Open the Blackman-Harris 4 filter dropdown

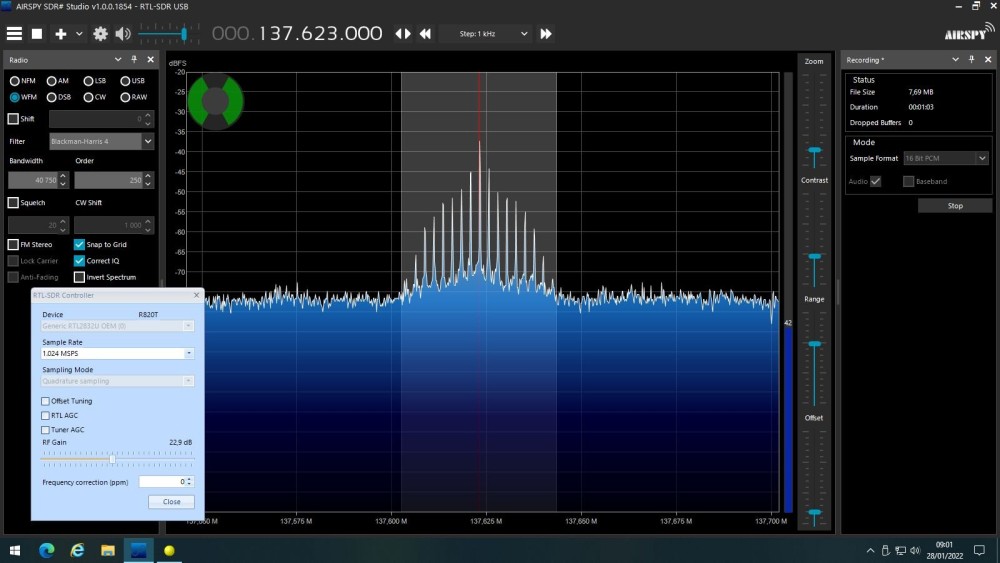click(x=101, y=142)
